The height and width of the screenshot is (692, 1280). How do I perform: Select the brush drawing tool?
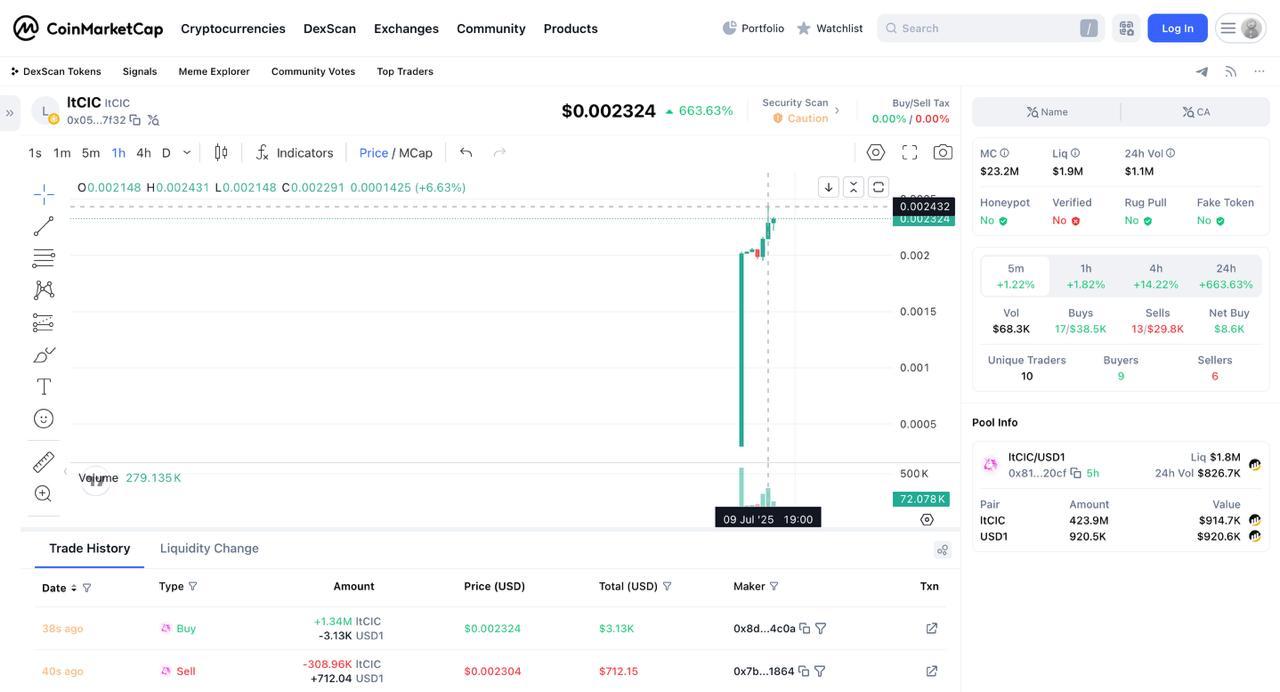pos(44,354)
